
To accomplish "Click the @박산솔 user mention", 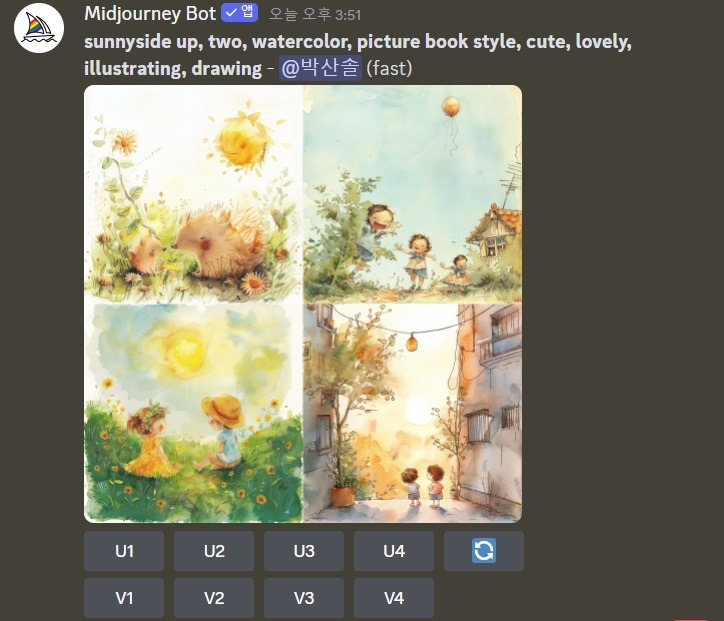I will coord(320,68).
